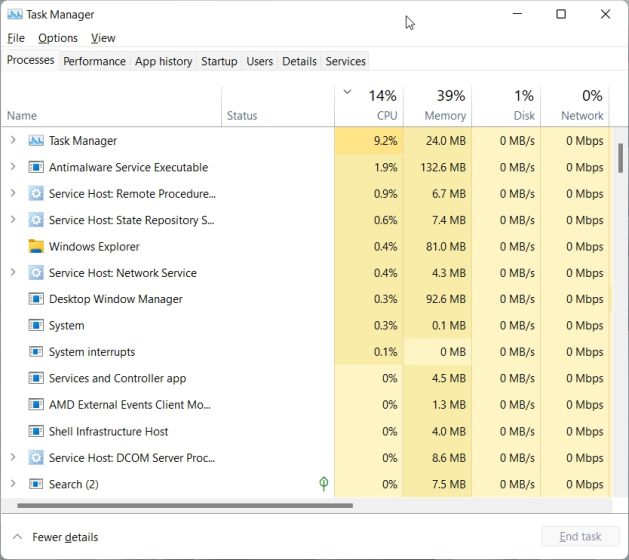
Task: Switch to the Users tab
Action: [260, 61]
